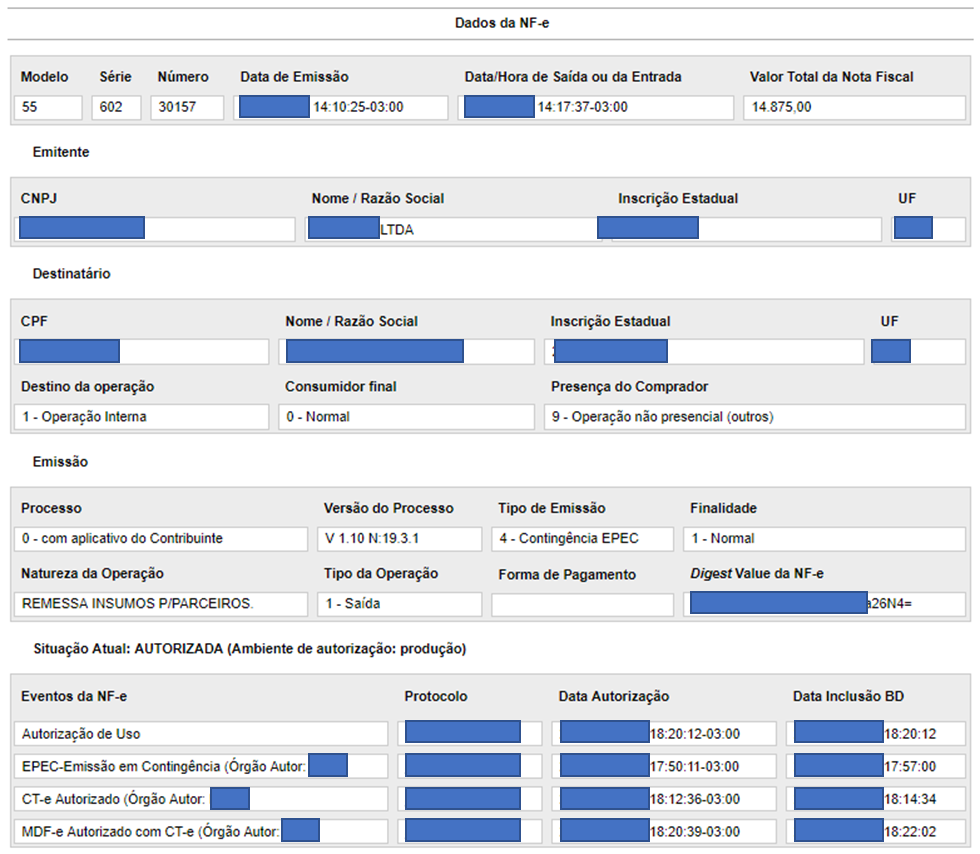Click the Valor Total da Nota Fiscal label
Viewport: 980px width, 854px height.
point(831,77)
